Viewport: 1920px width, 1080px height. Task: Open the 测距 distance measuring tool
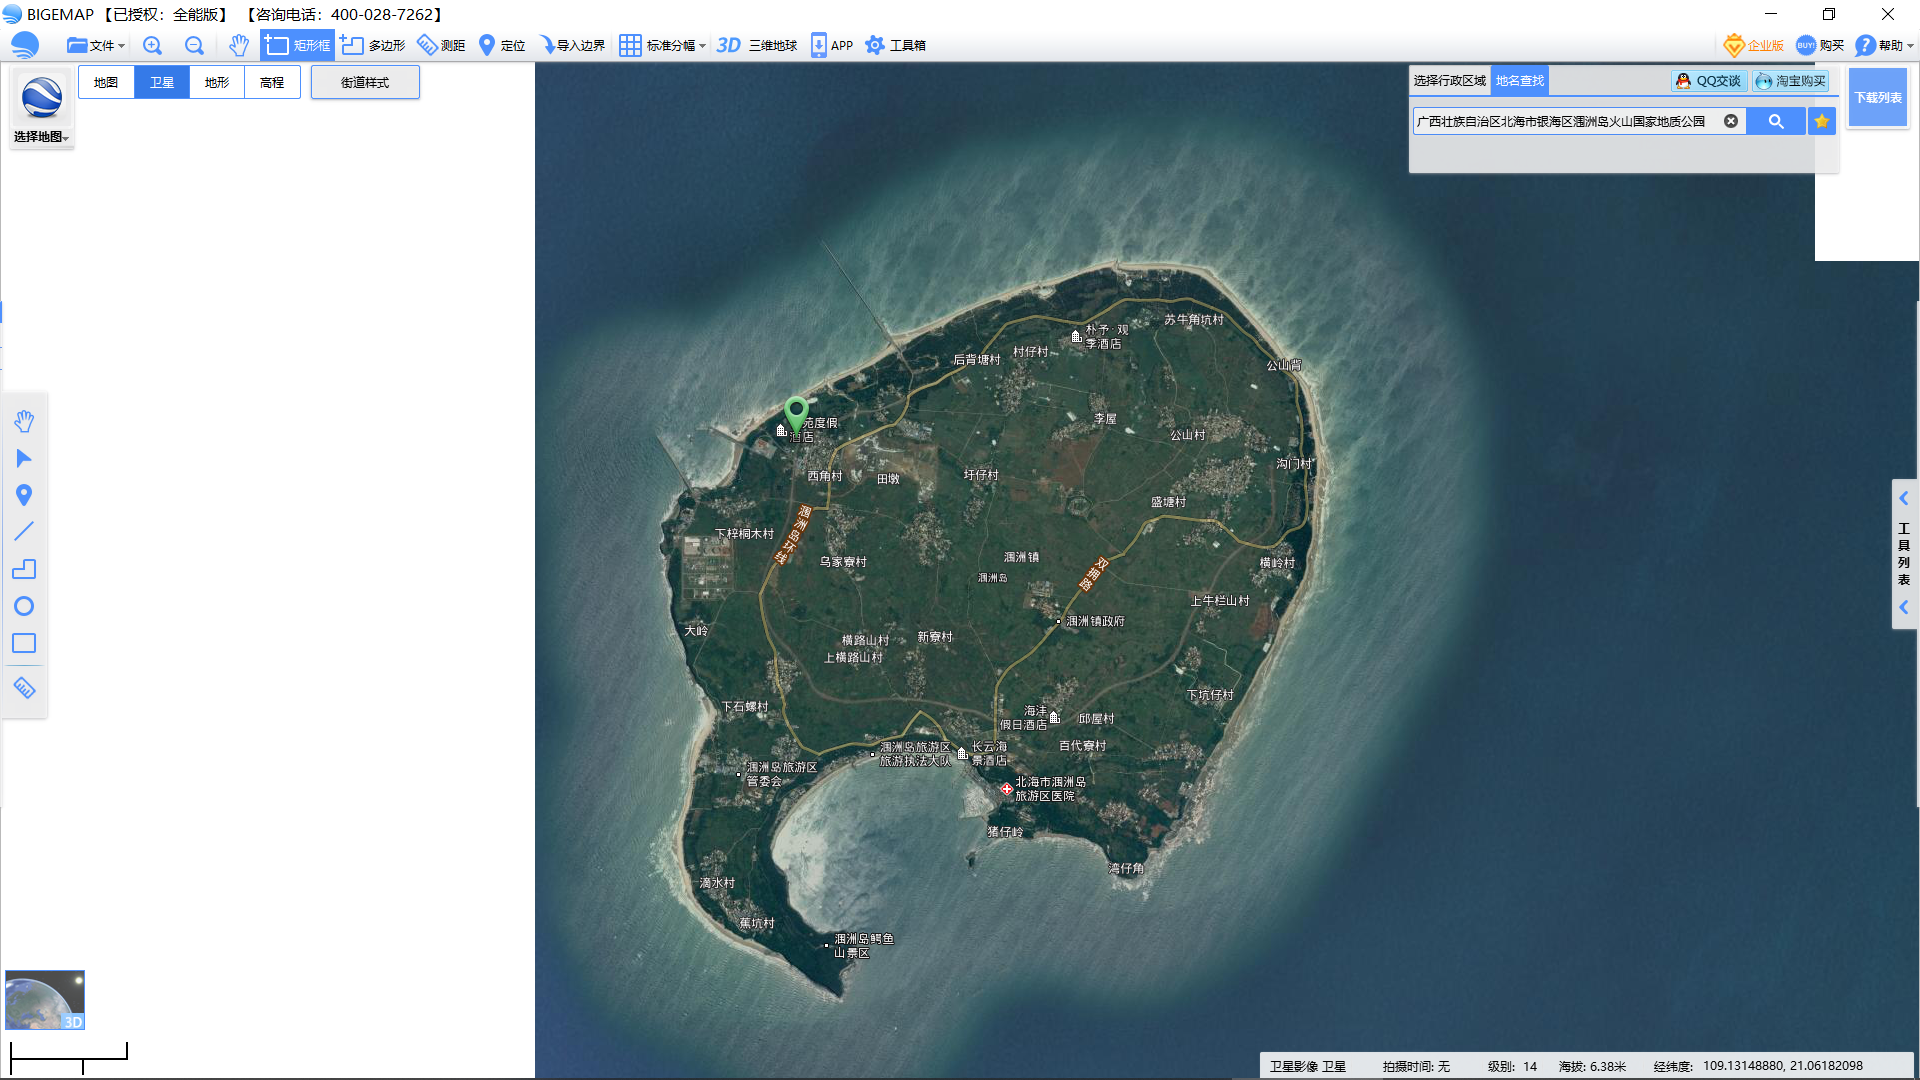coord(441,45)
